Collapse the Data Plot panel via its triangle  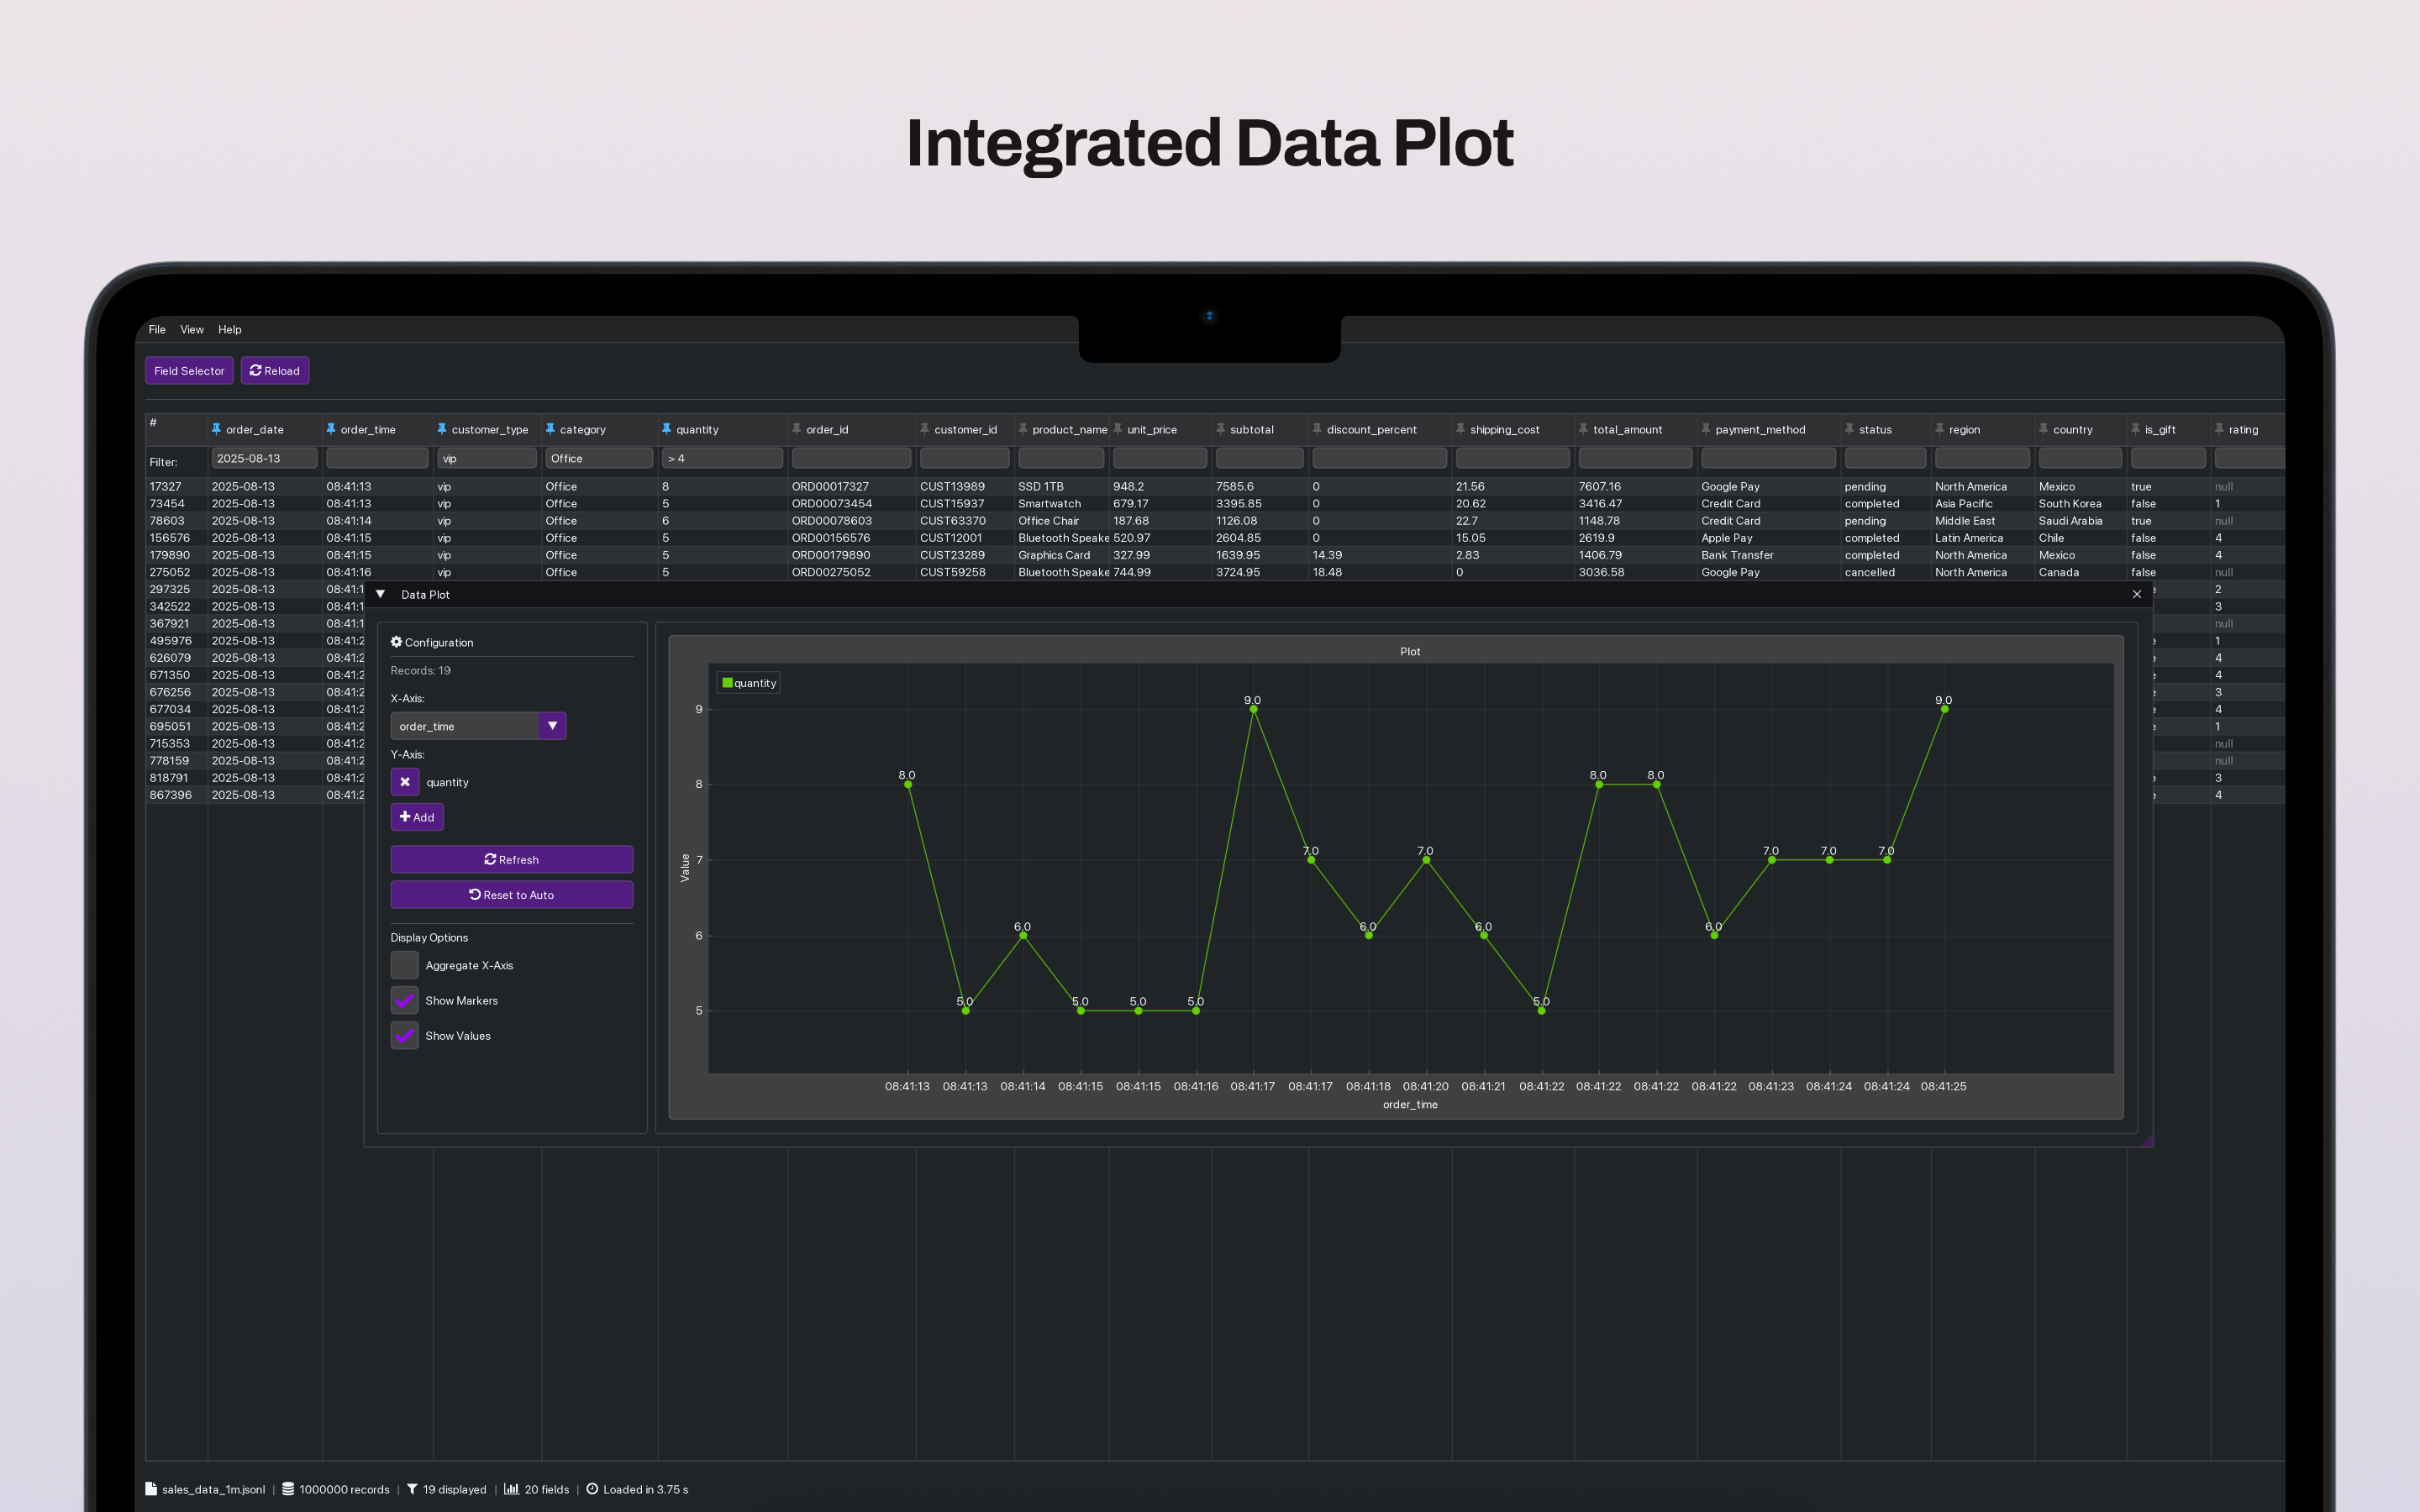pos(381,594)
